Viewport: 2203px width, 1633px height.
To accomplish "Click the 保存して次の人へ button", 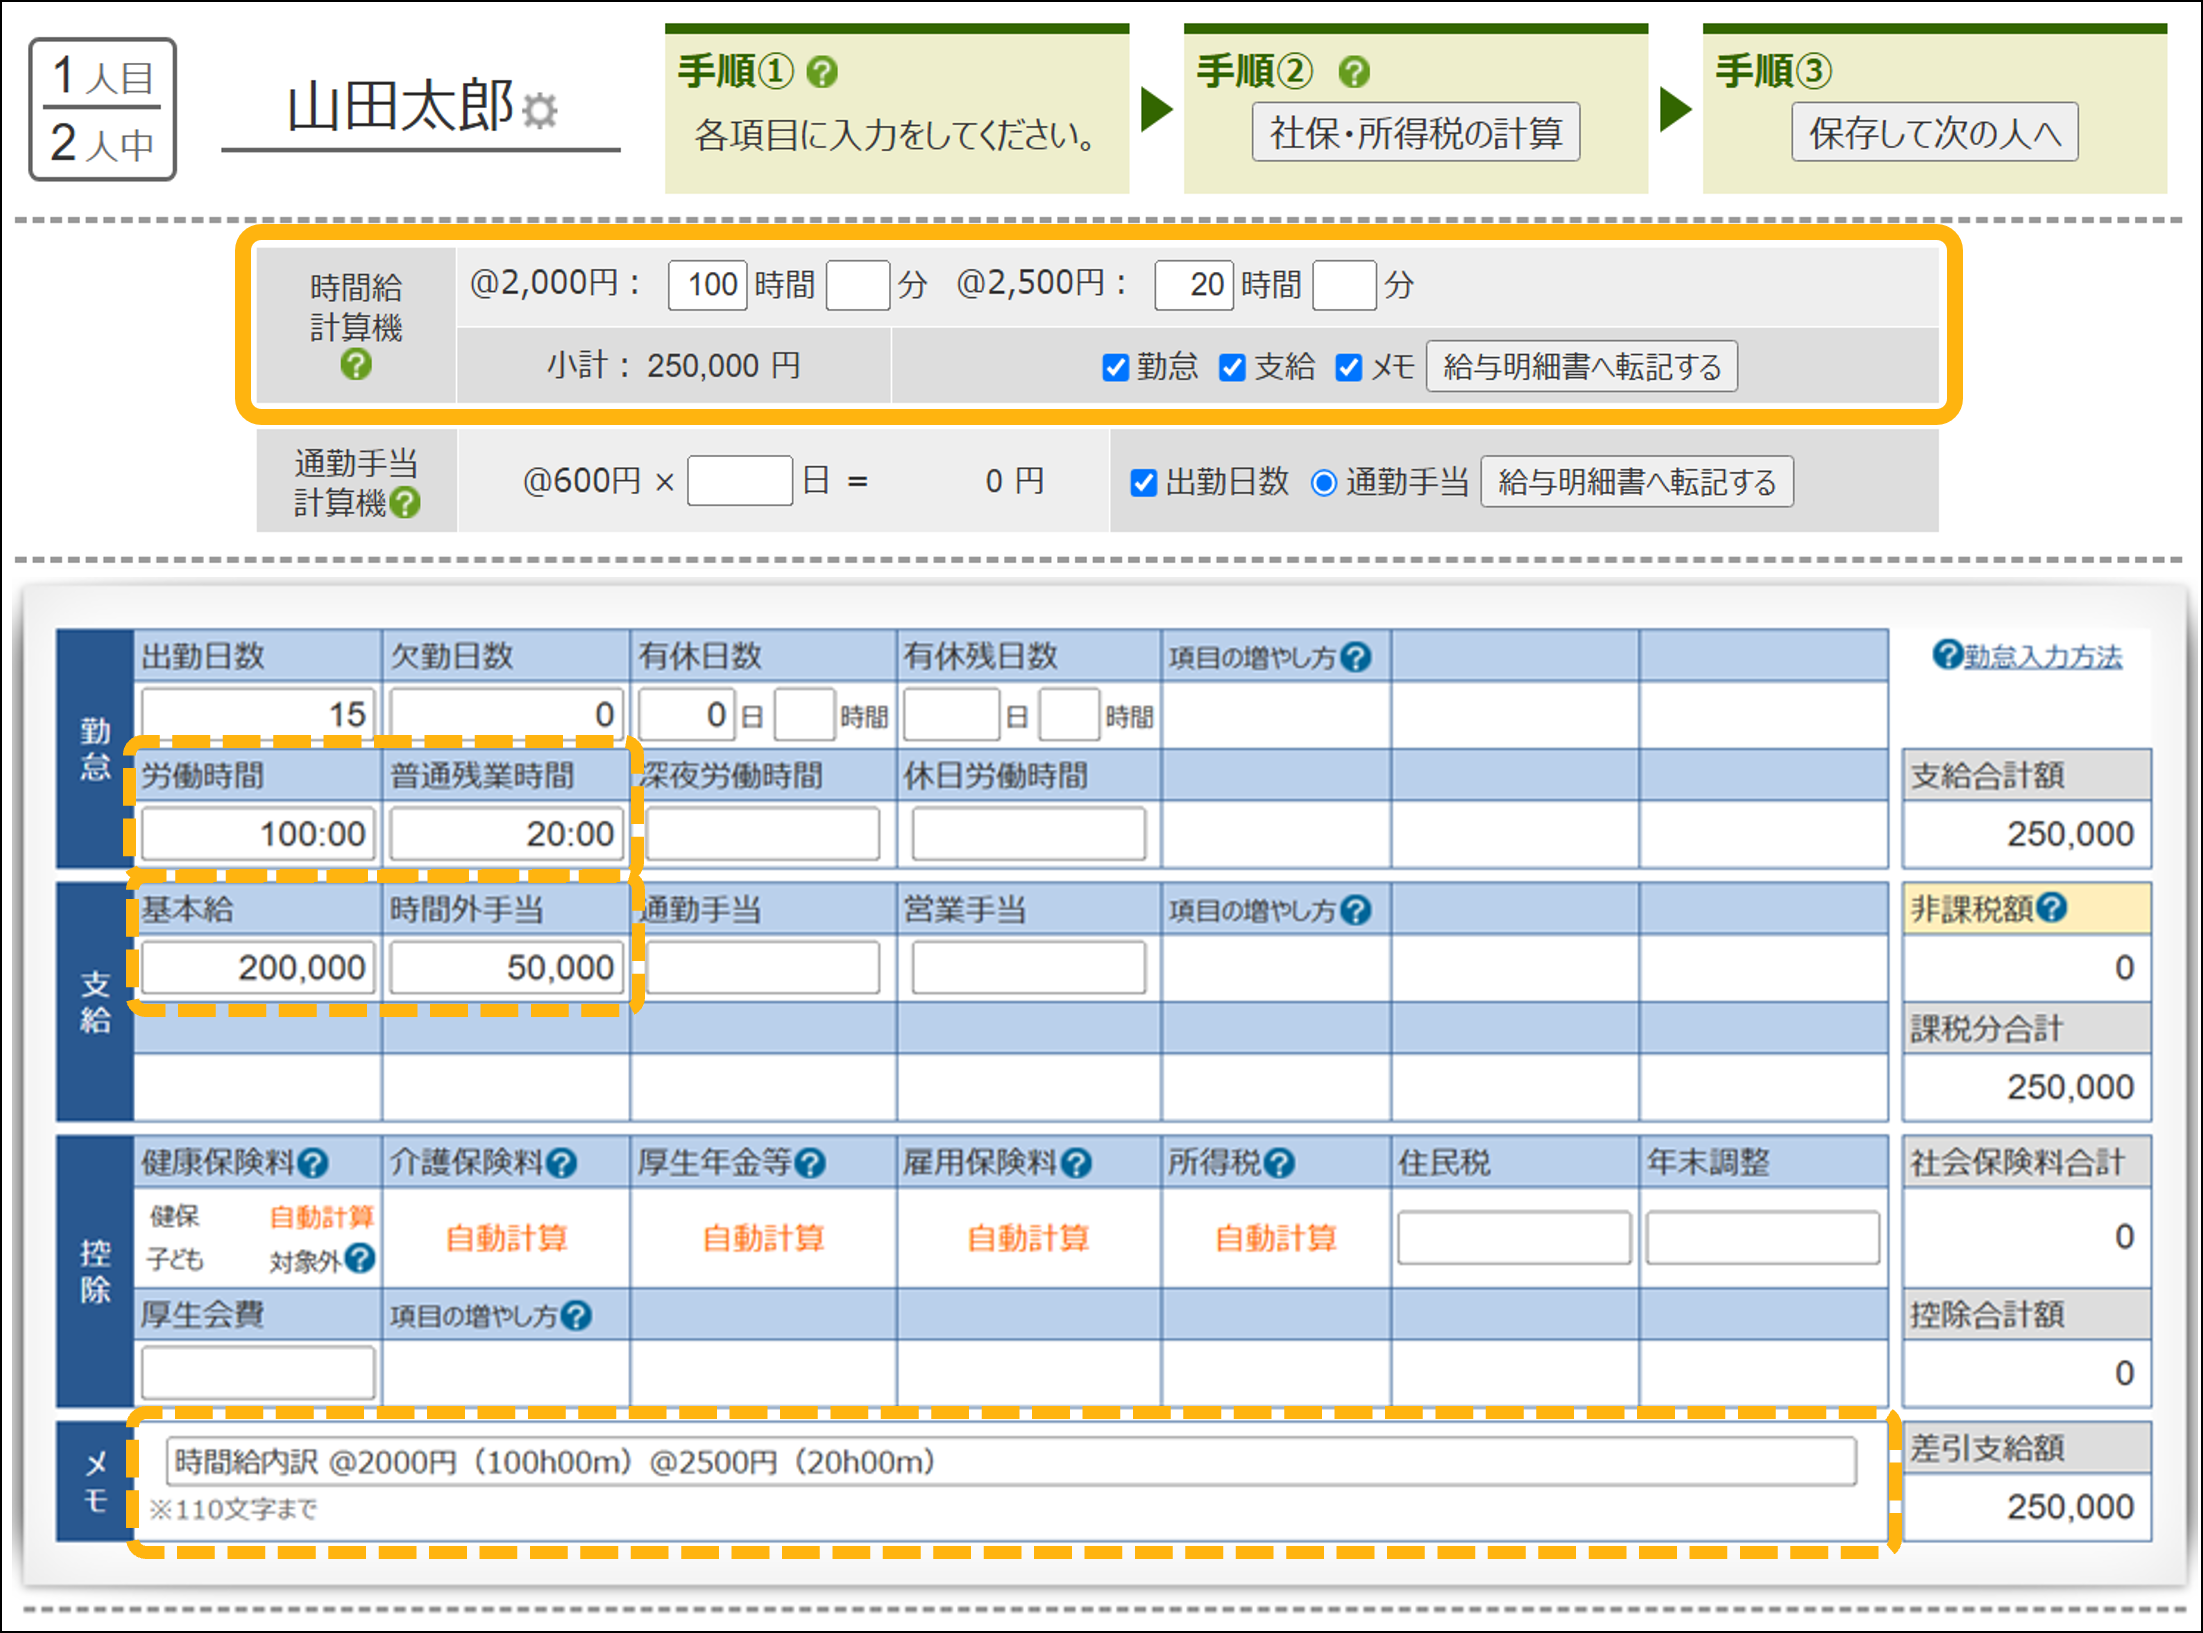I will [x=1934, y=133].
